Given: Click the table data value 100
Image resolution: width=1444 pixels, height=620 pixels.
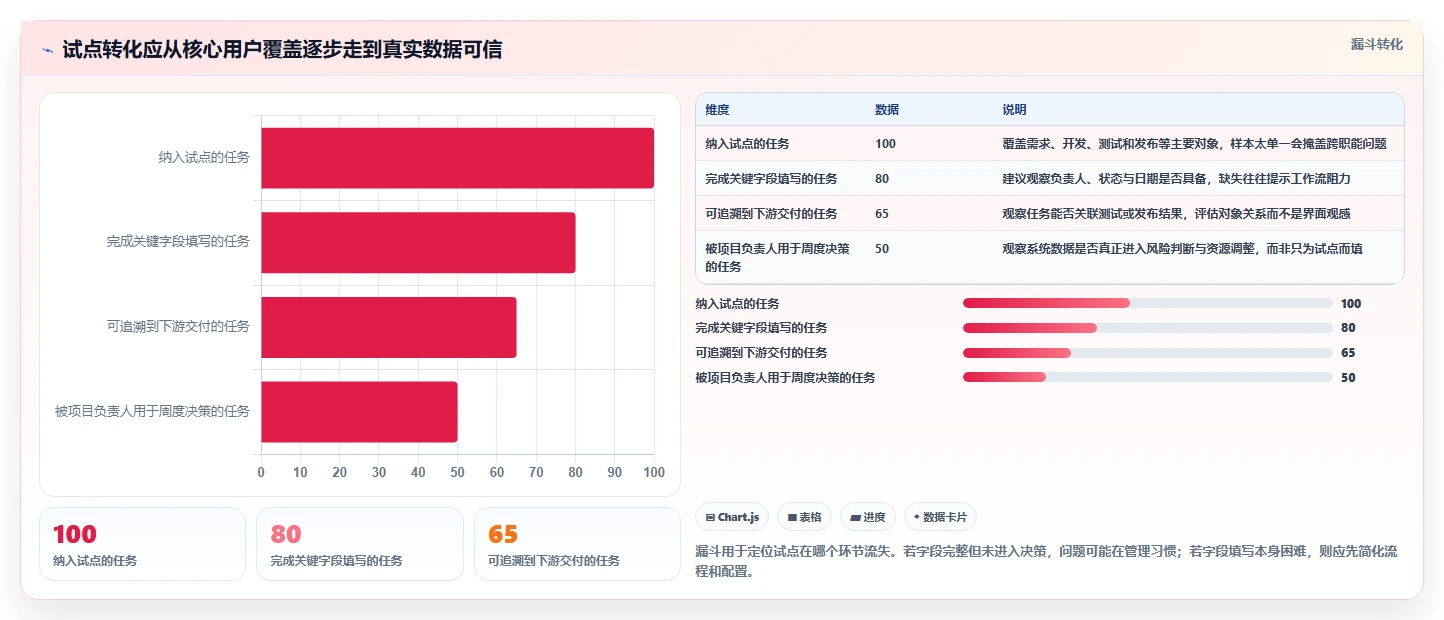Looking at the screenshot, I should 885,144.
